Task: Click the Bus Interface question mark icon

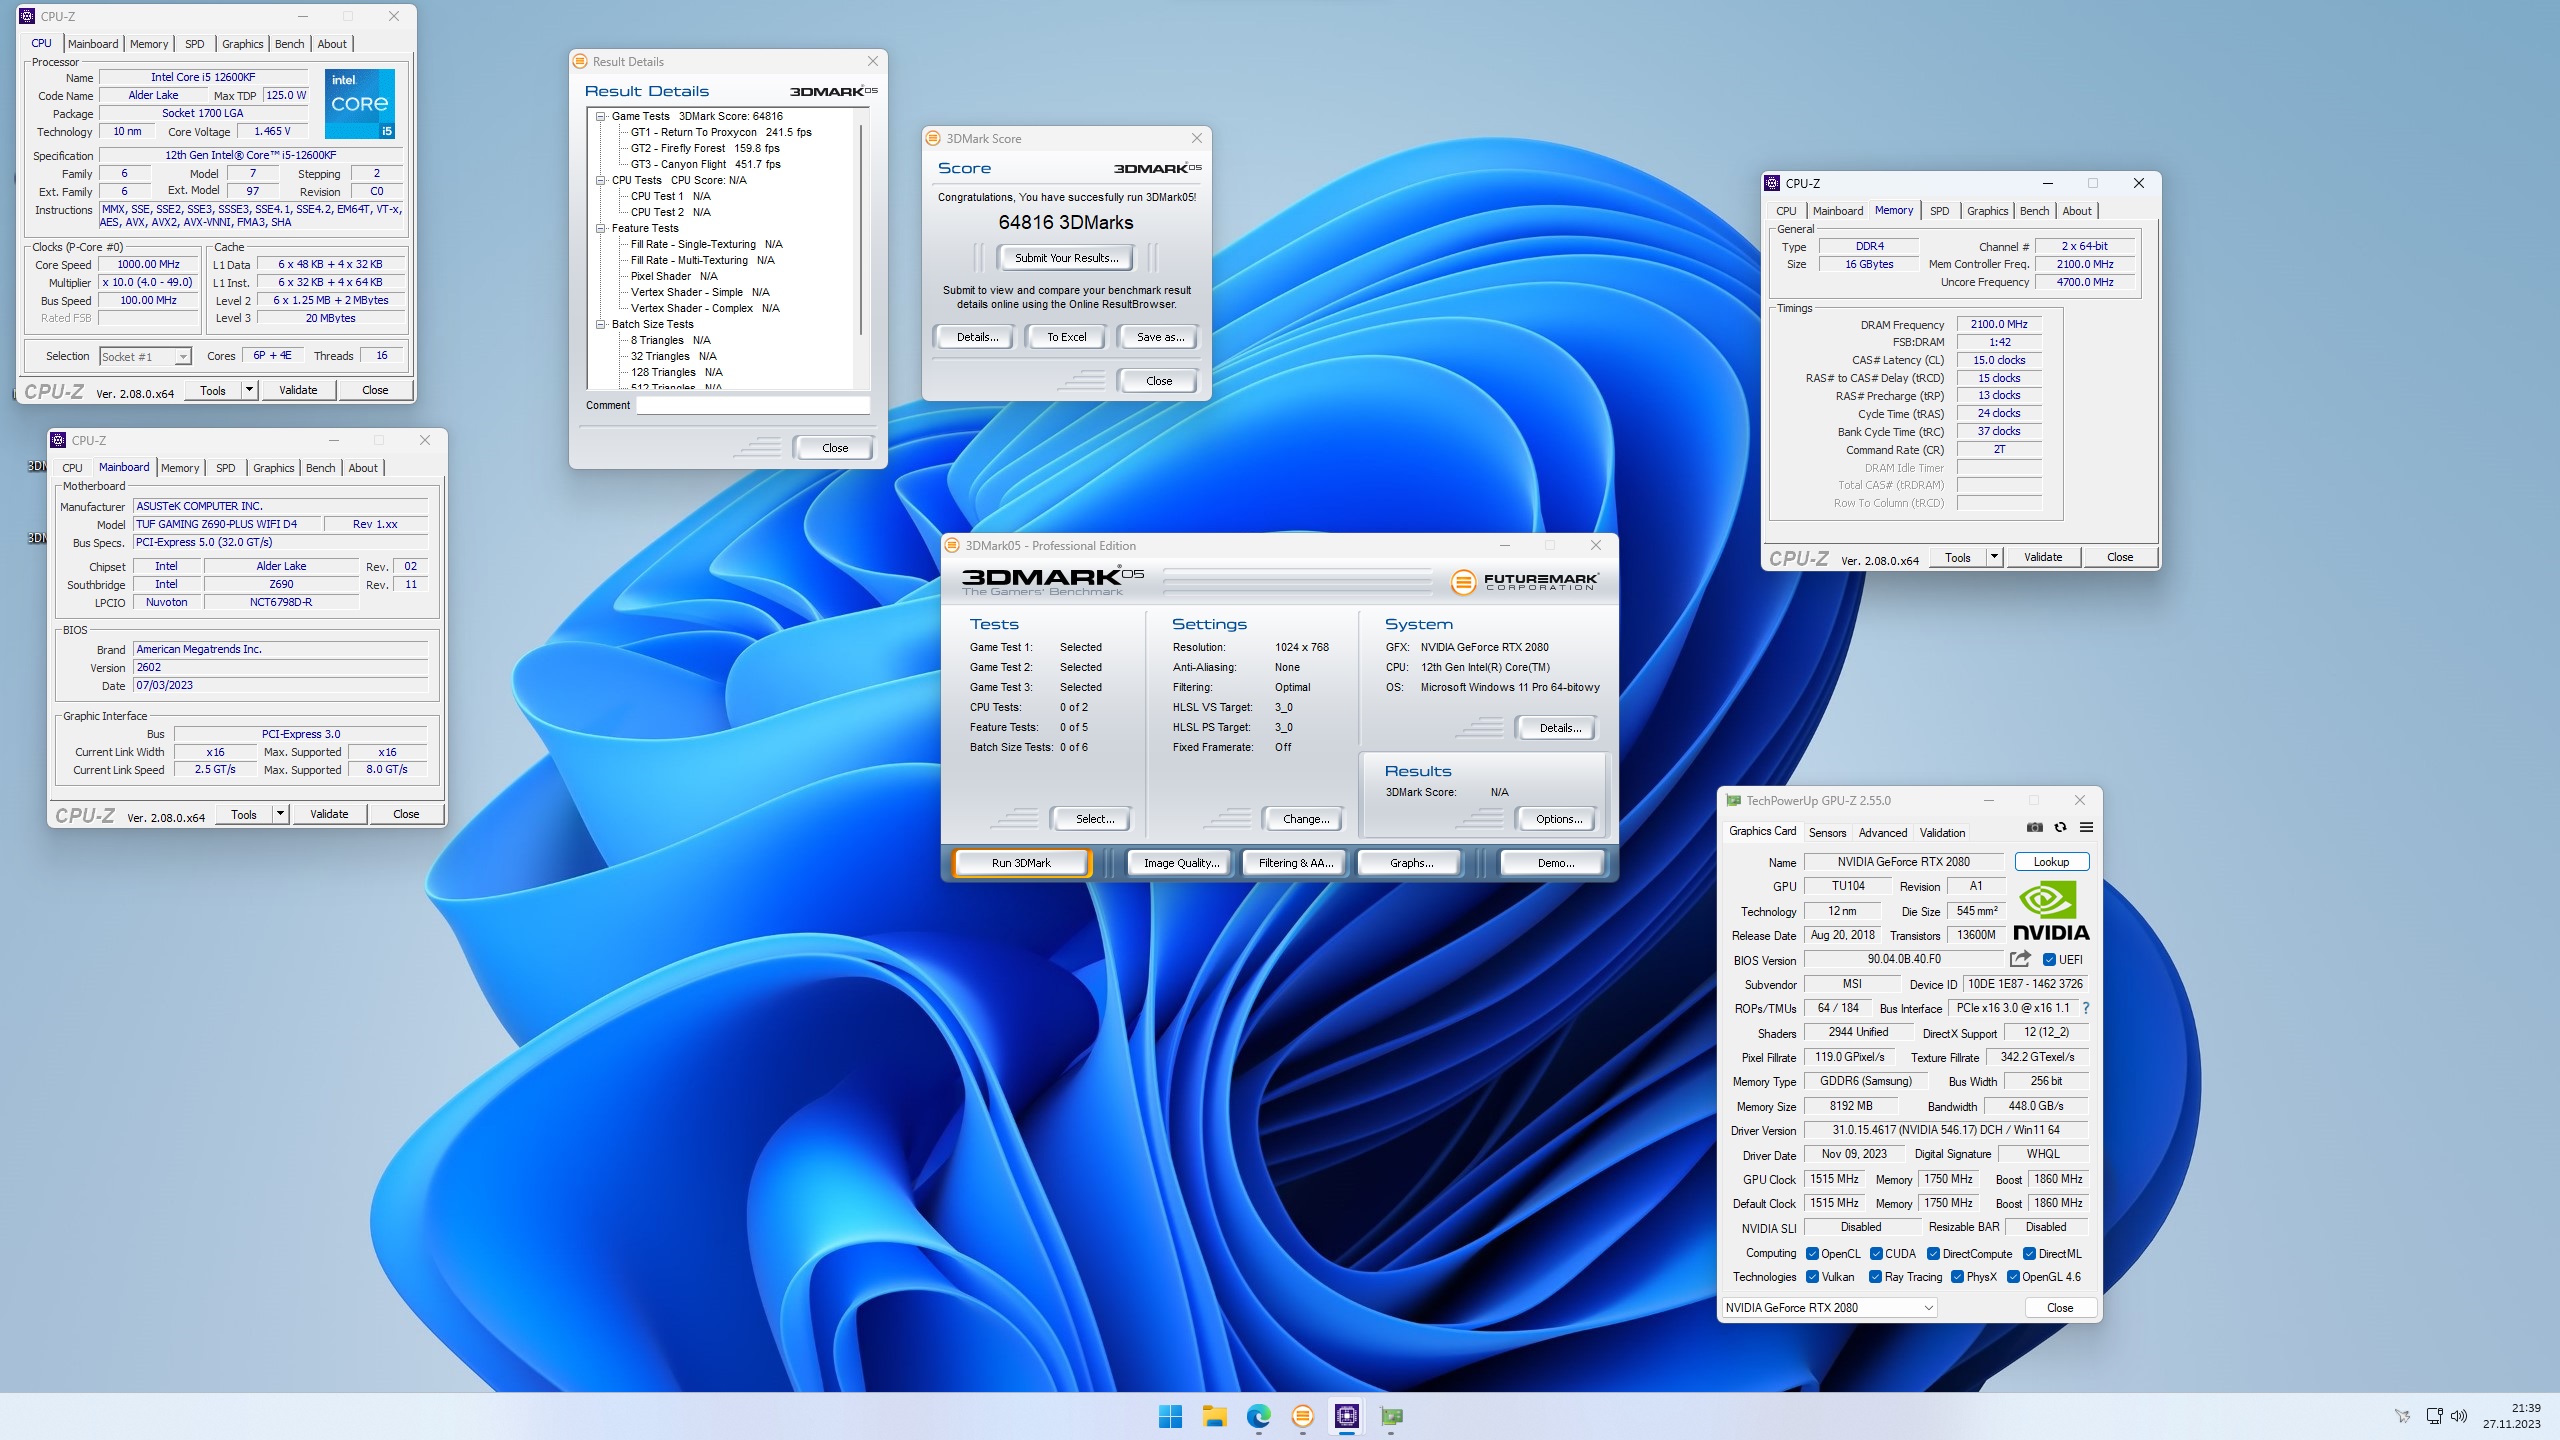Action: pyautogui.click(x=2086, y=1008)
